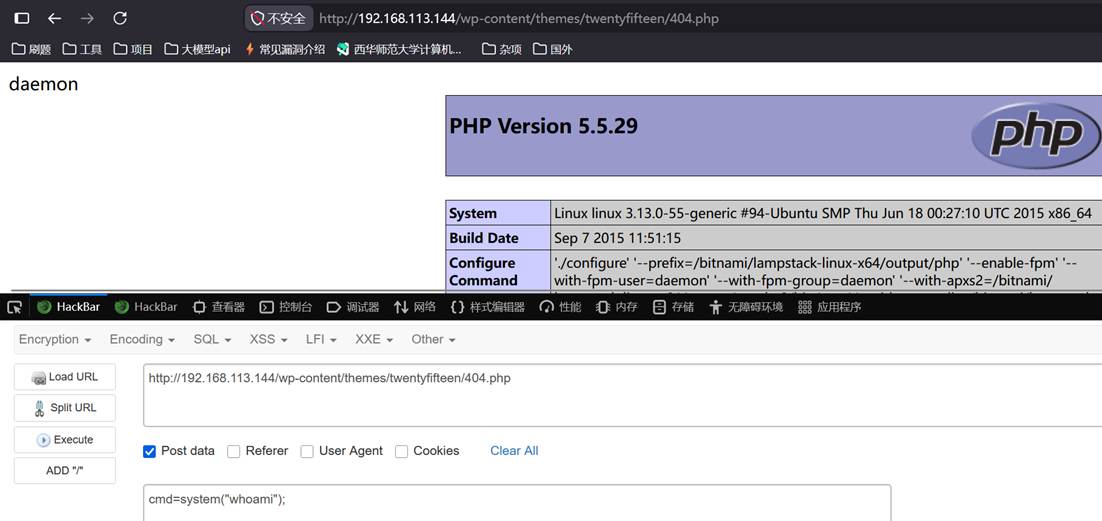Click the Execute button

(65, 439)
